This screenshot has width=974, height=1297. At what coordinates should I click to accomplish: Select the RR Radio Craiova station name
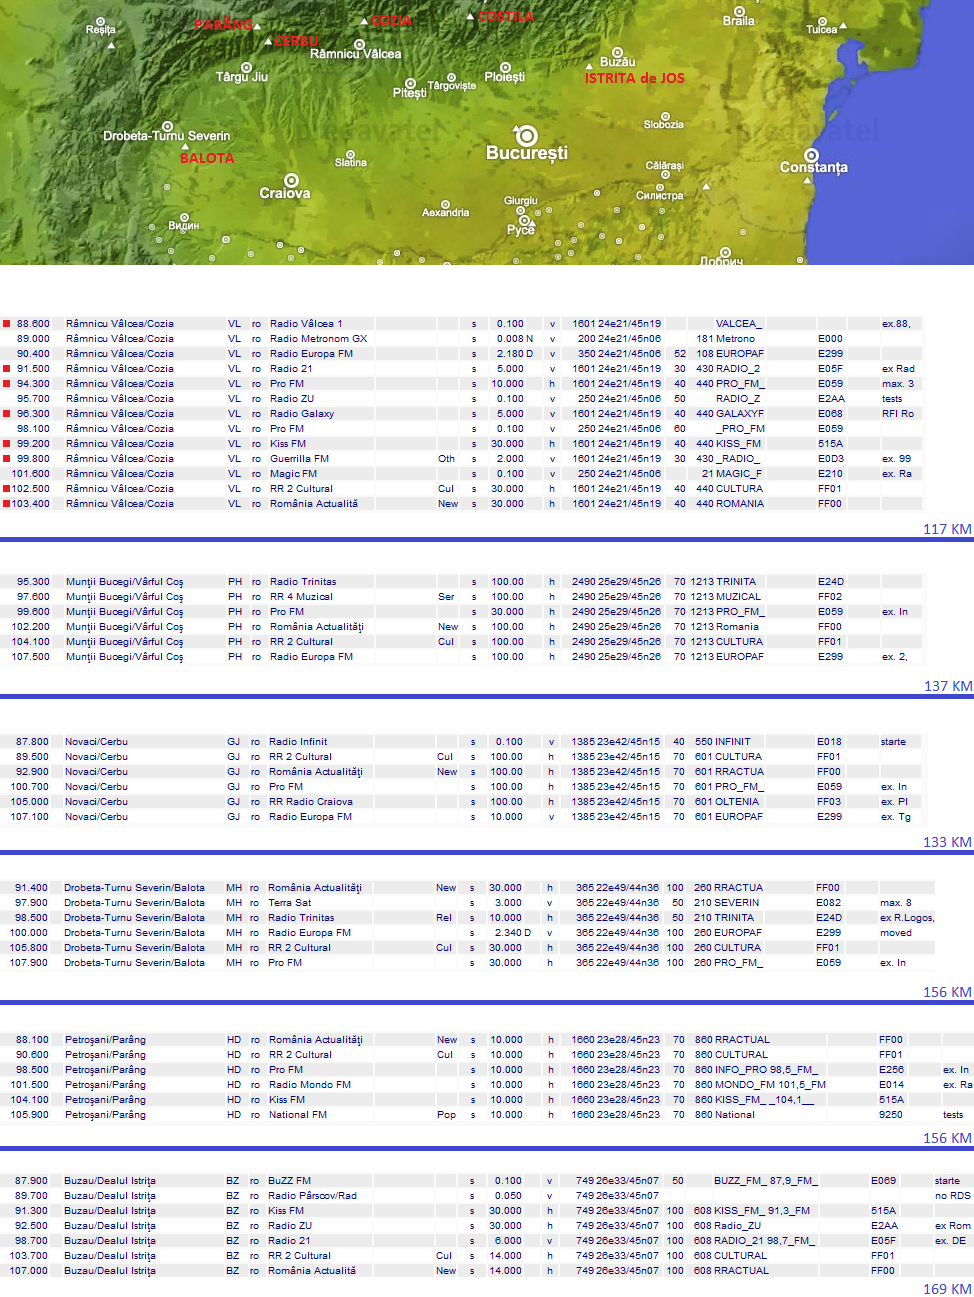pos(311,802)
